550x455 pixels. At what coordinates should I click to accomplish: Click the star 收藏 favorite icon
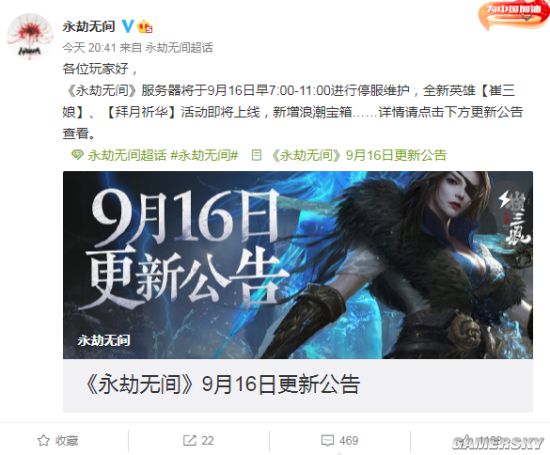(43, 440)
